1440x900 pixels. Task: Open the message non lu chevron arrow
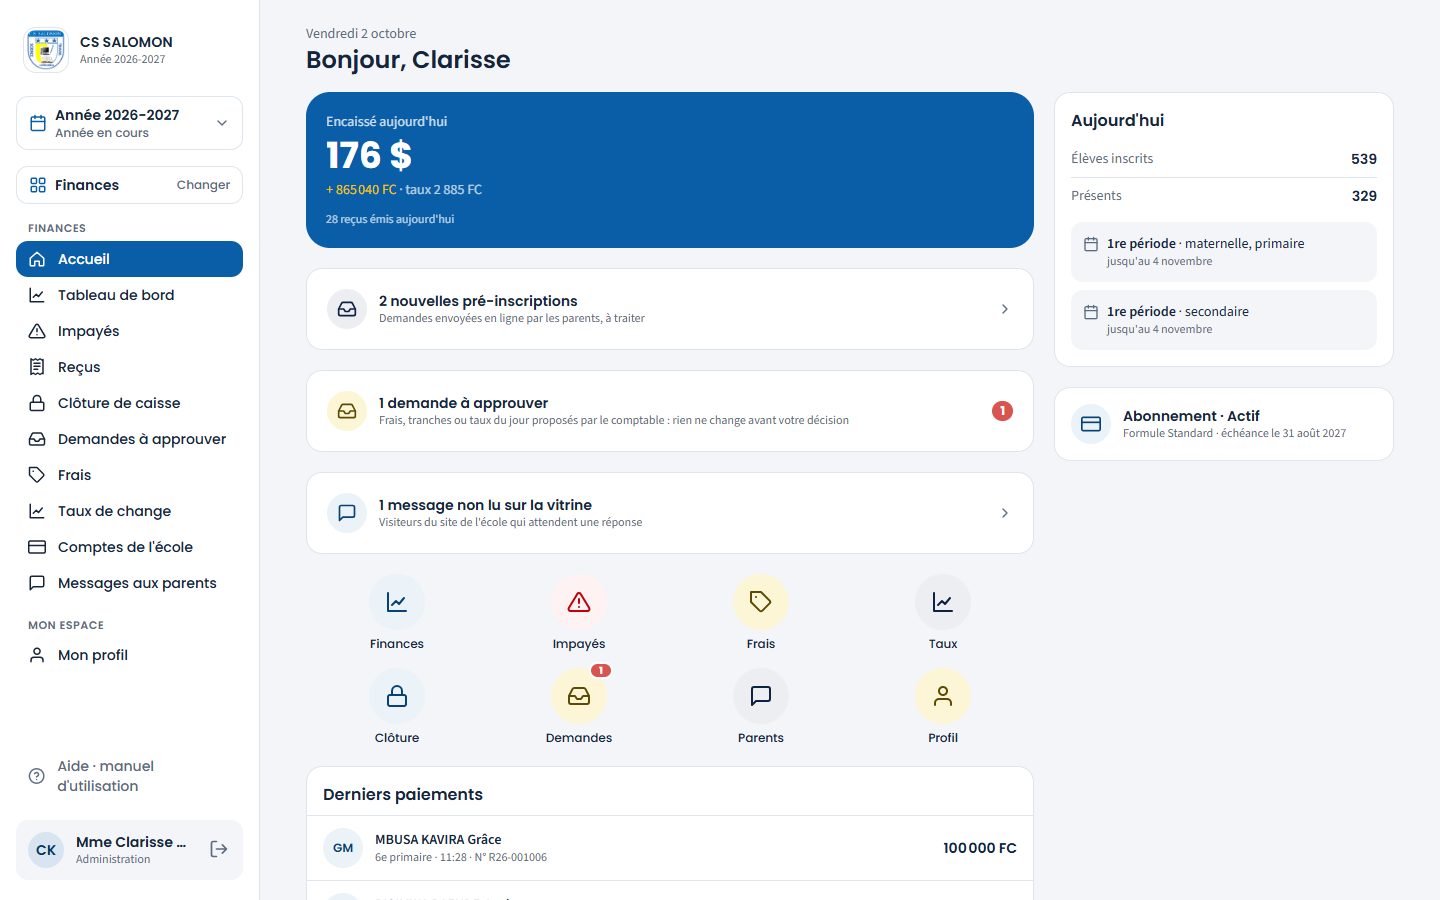pos(1005,513)
